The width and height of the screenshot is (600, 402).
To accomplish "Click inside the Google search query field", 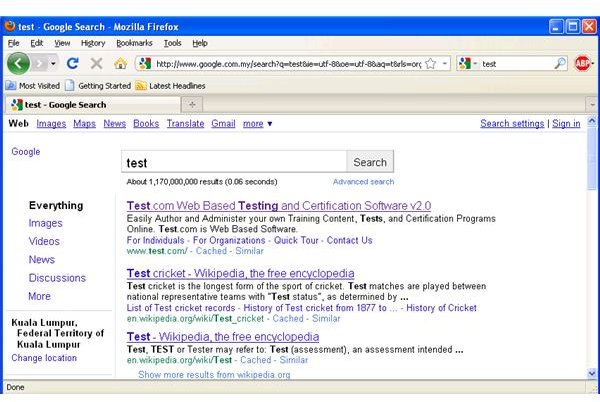I will pyautogui.click(x=234, y=162).
